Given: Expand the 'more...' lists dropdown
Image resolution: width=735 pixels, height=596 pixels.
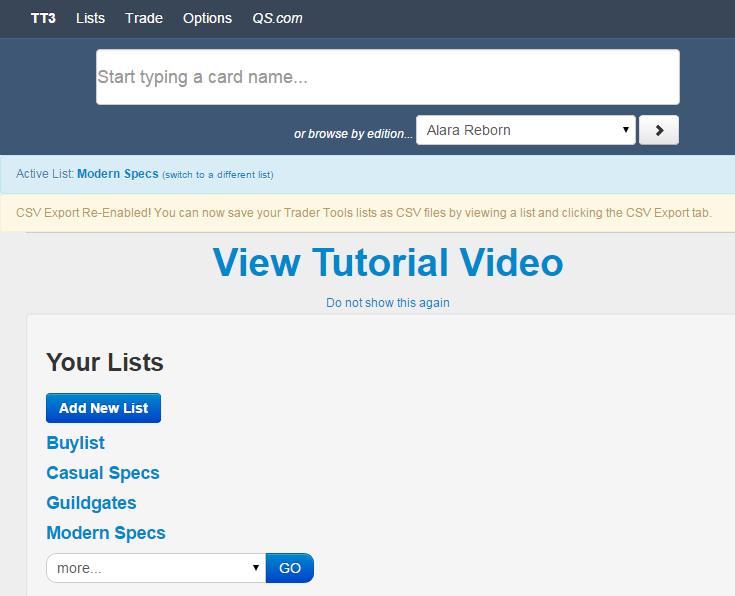Looking at the screenshot, I should pos(155,568).
